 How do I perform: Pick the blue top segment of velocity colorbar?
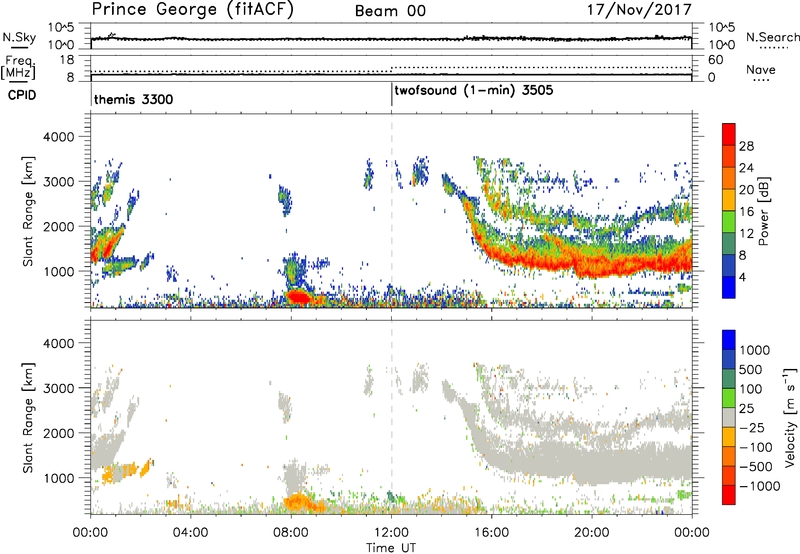click(x=729, y=340)
